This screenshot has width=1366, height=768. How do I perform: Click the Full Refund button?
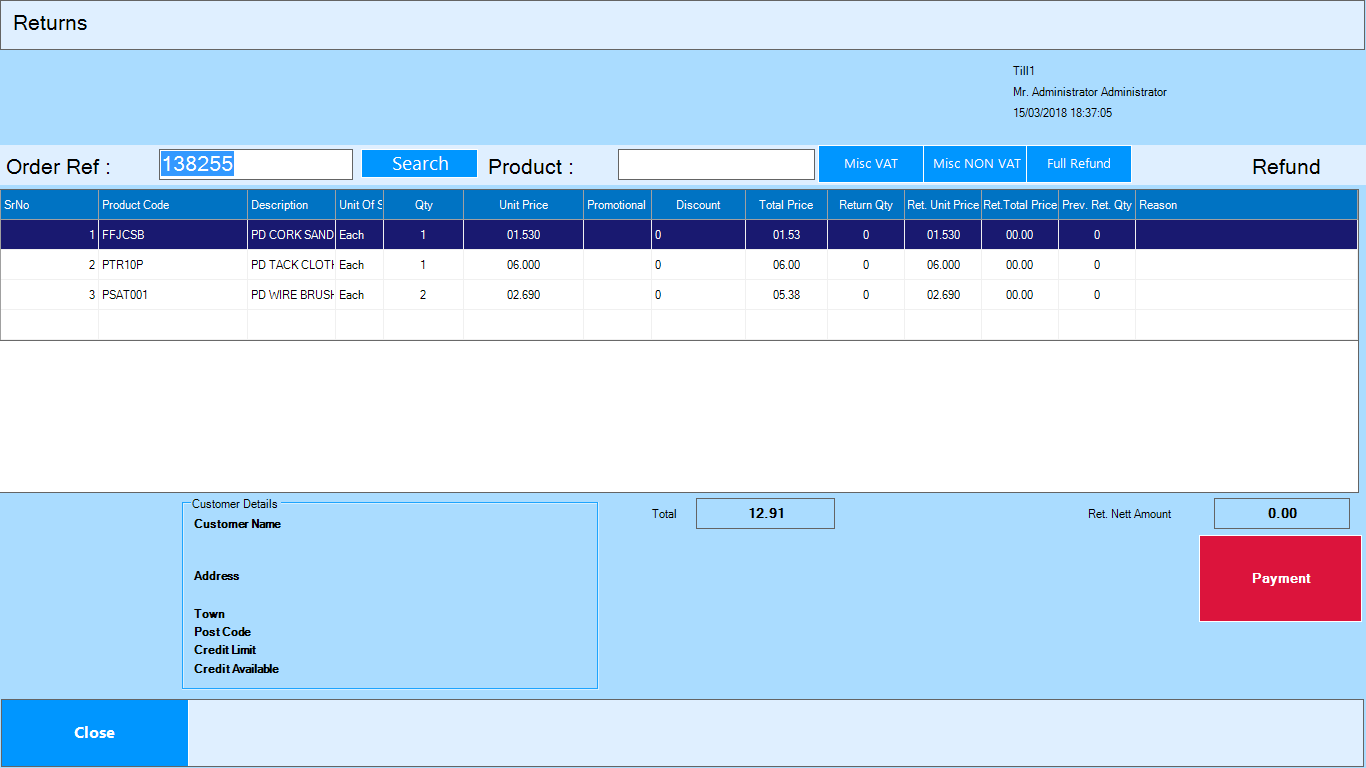(1078, 164)
